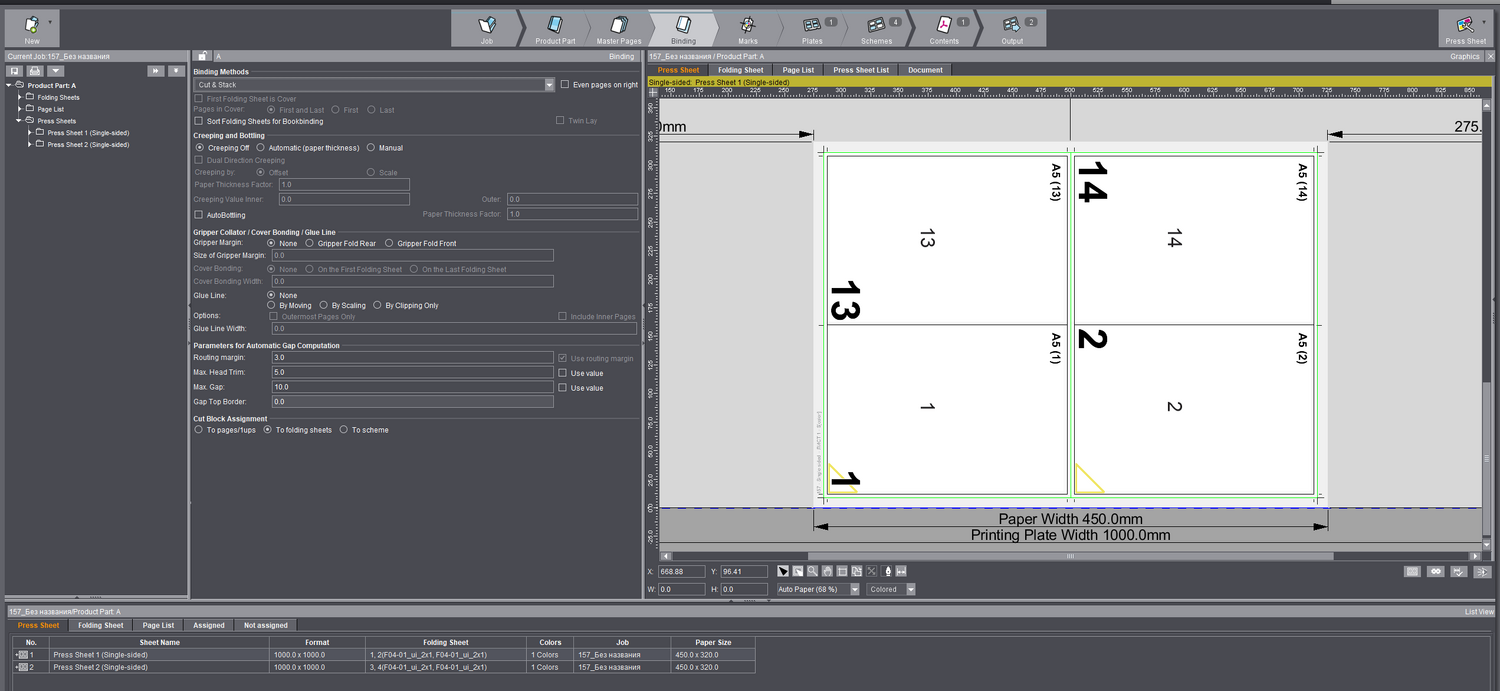Open the Auto Paper zoom dropdown
1500x691 pixels.
click(x=854, y=590)
